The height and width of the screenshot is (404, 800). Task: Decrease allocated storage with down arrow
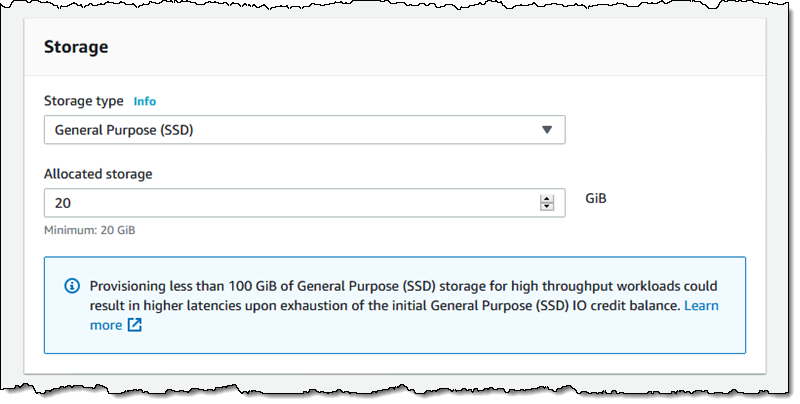(x=546, y=207)
